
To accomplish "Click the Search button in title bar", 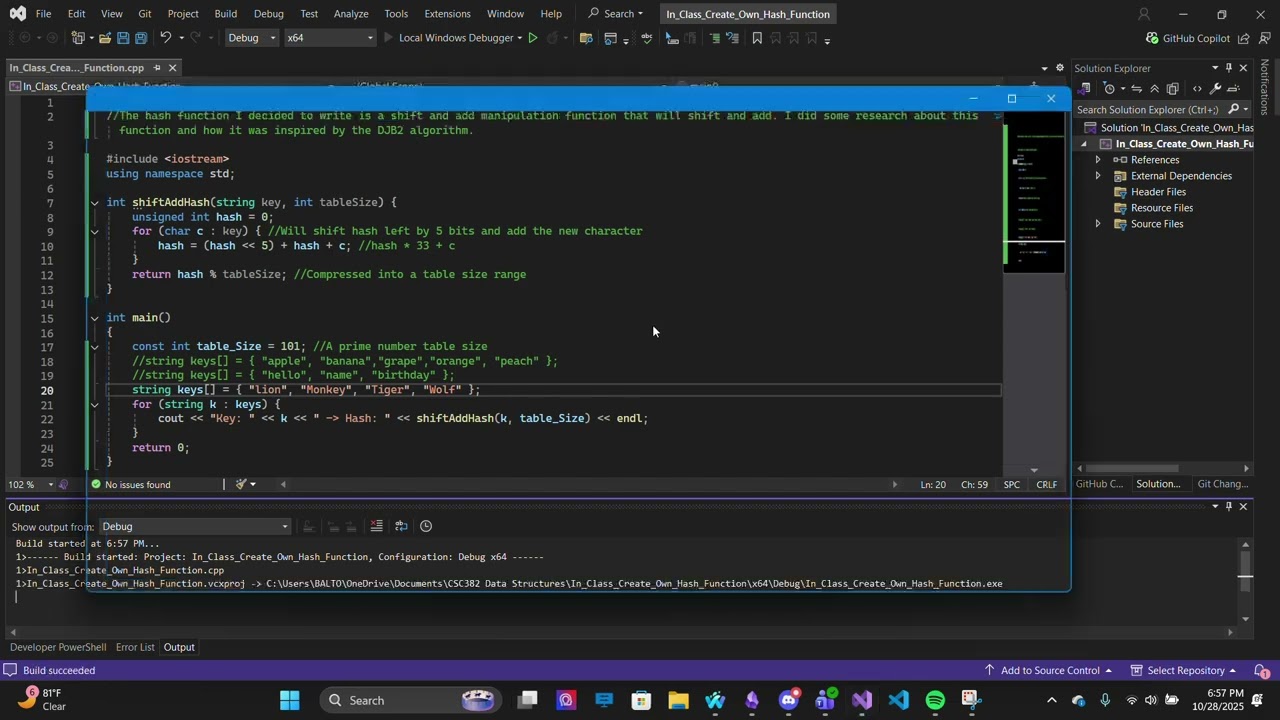I will click(616, 14).
